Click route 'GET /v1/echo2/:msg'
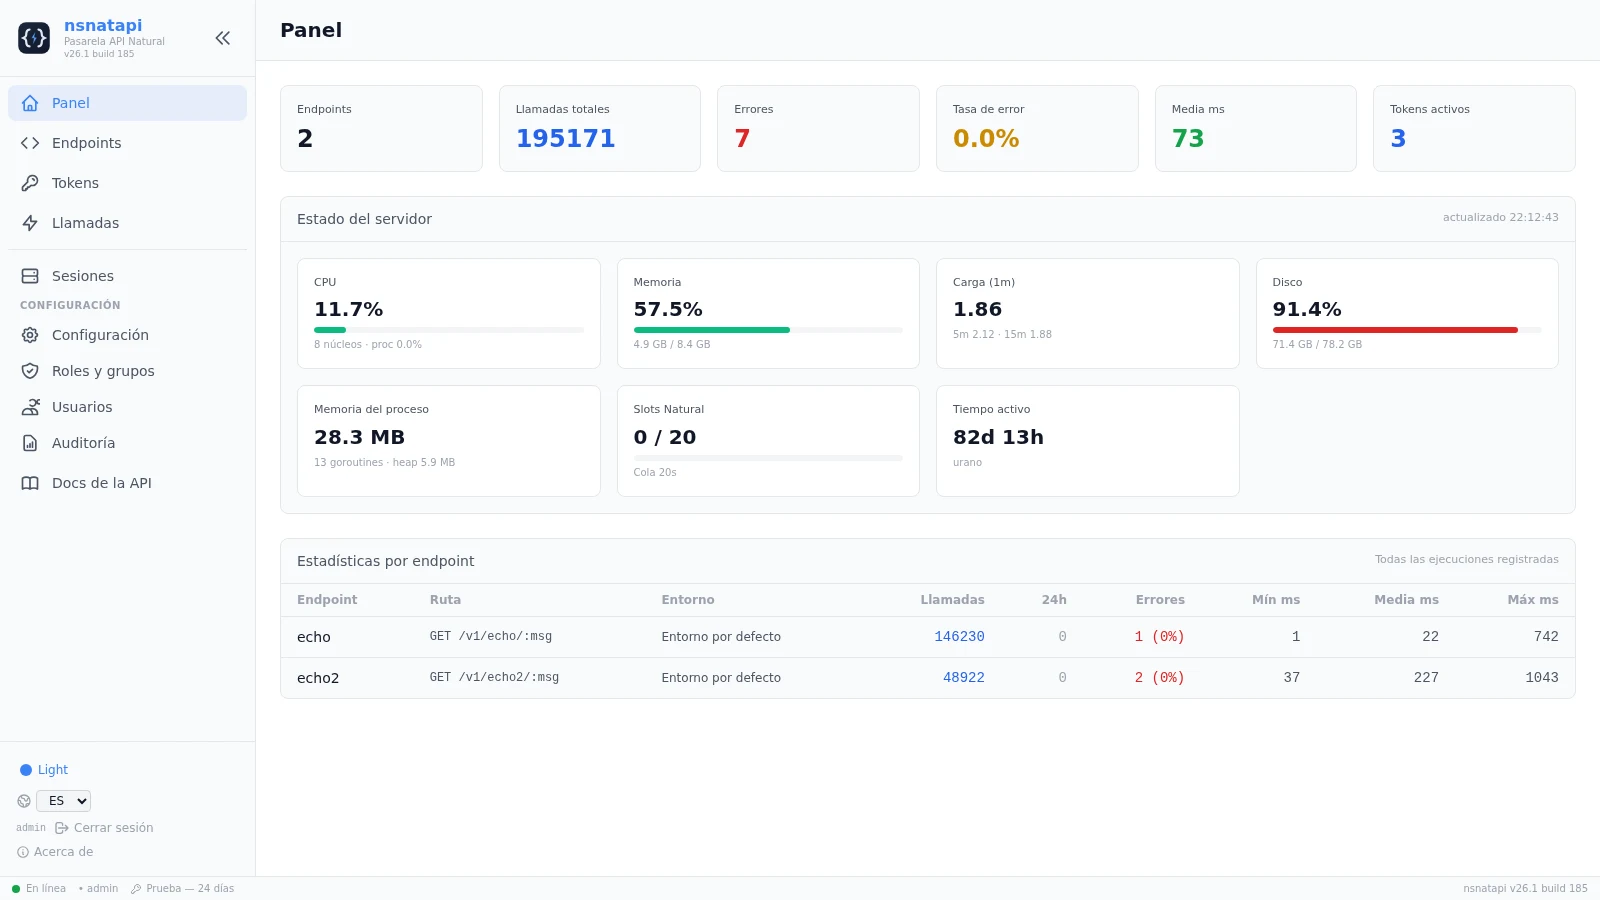The height and width of the screenshot is (900, 1600). 494,678
